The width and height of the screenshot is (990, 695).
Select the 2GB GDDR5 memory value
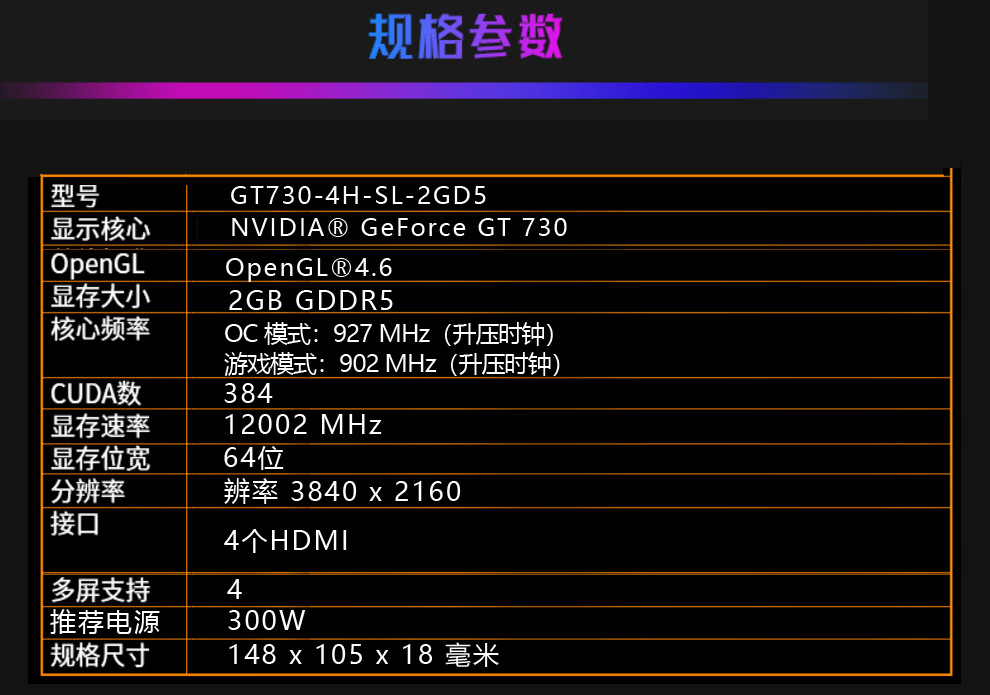coord(311,300)
